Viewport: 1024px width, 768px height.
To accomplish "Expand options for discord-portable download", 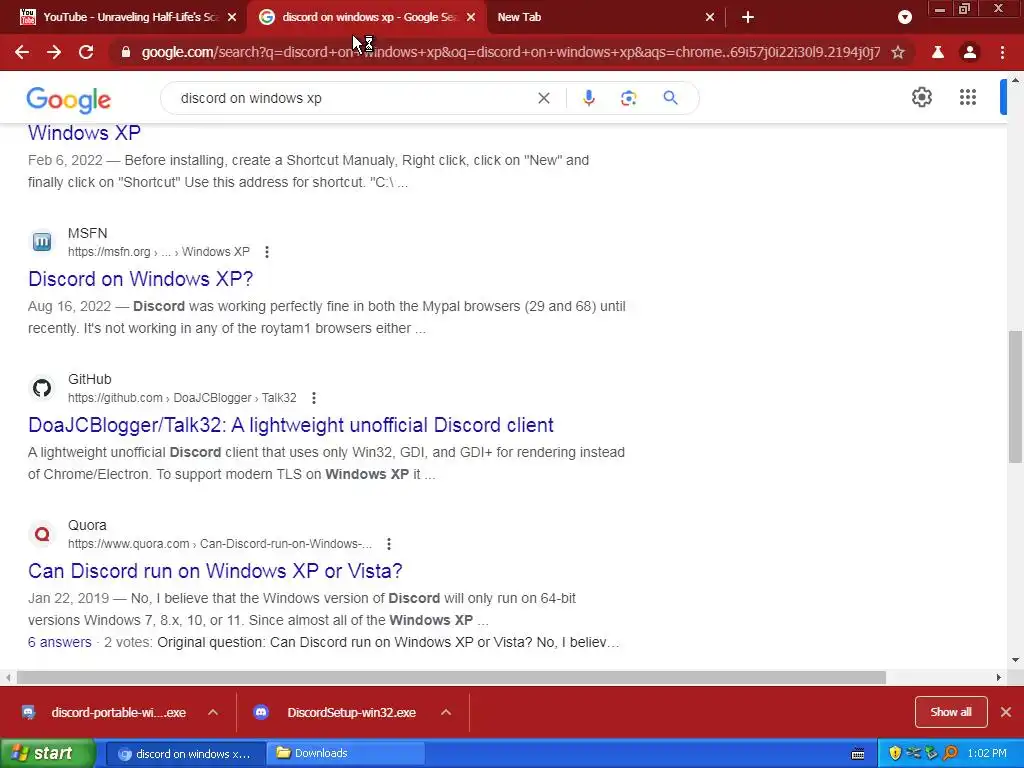I will [x=213, y=712].
